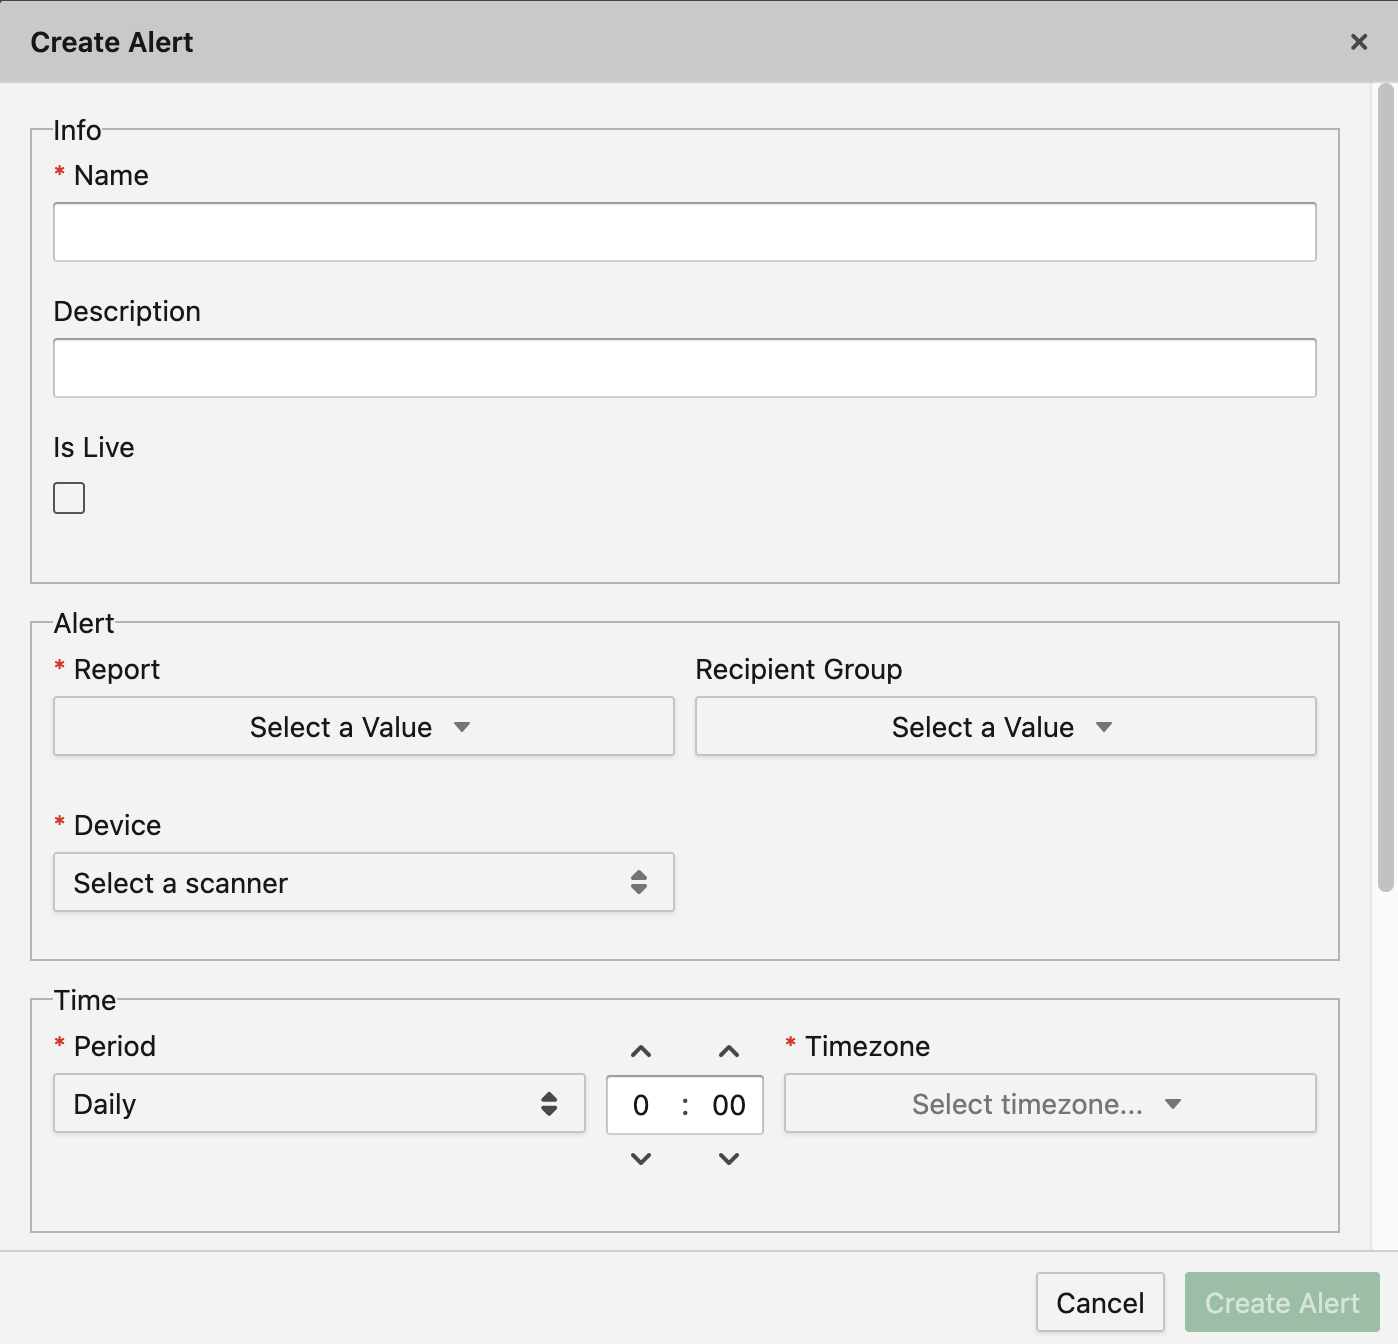Click the Description input field

tap(684, 368)
